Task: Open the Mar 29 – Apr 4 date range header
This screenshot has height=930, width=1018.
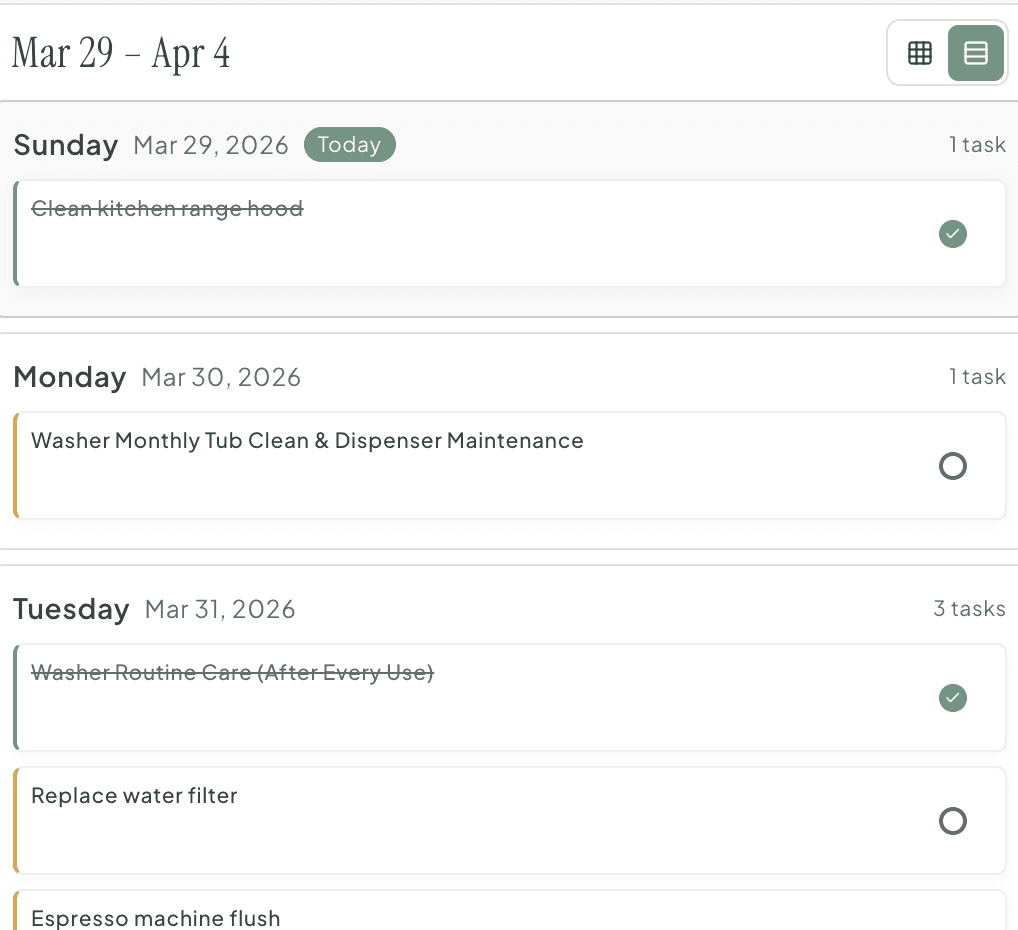Action: point(120,53)
